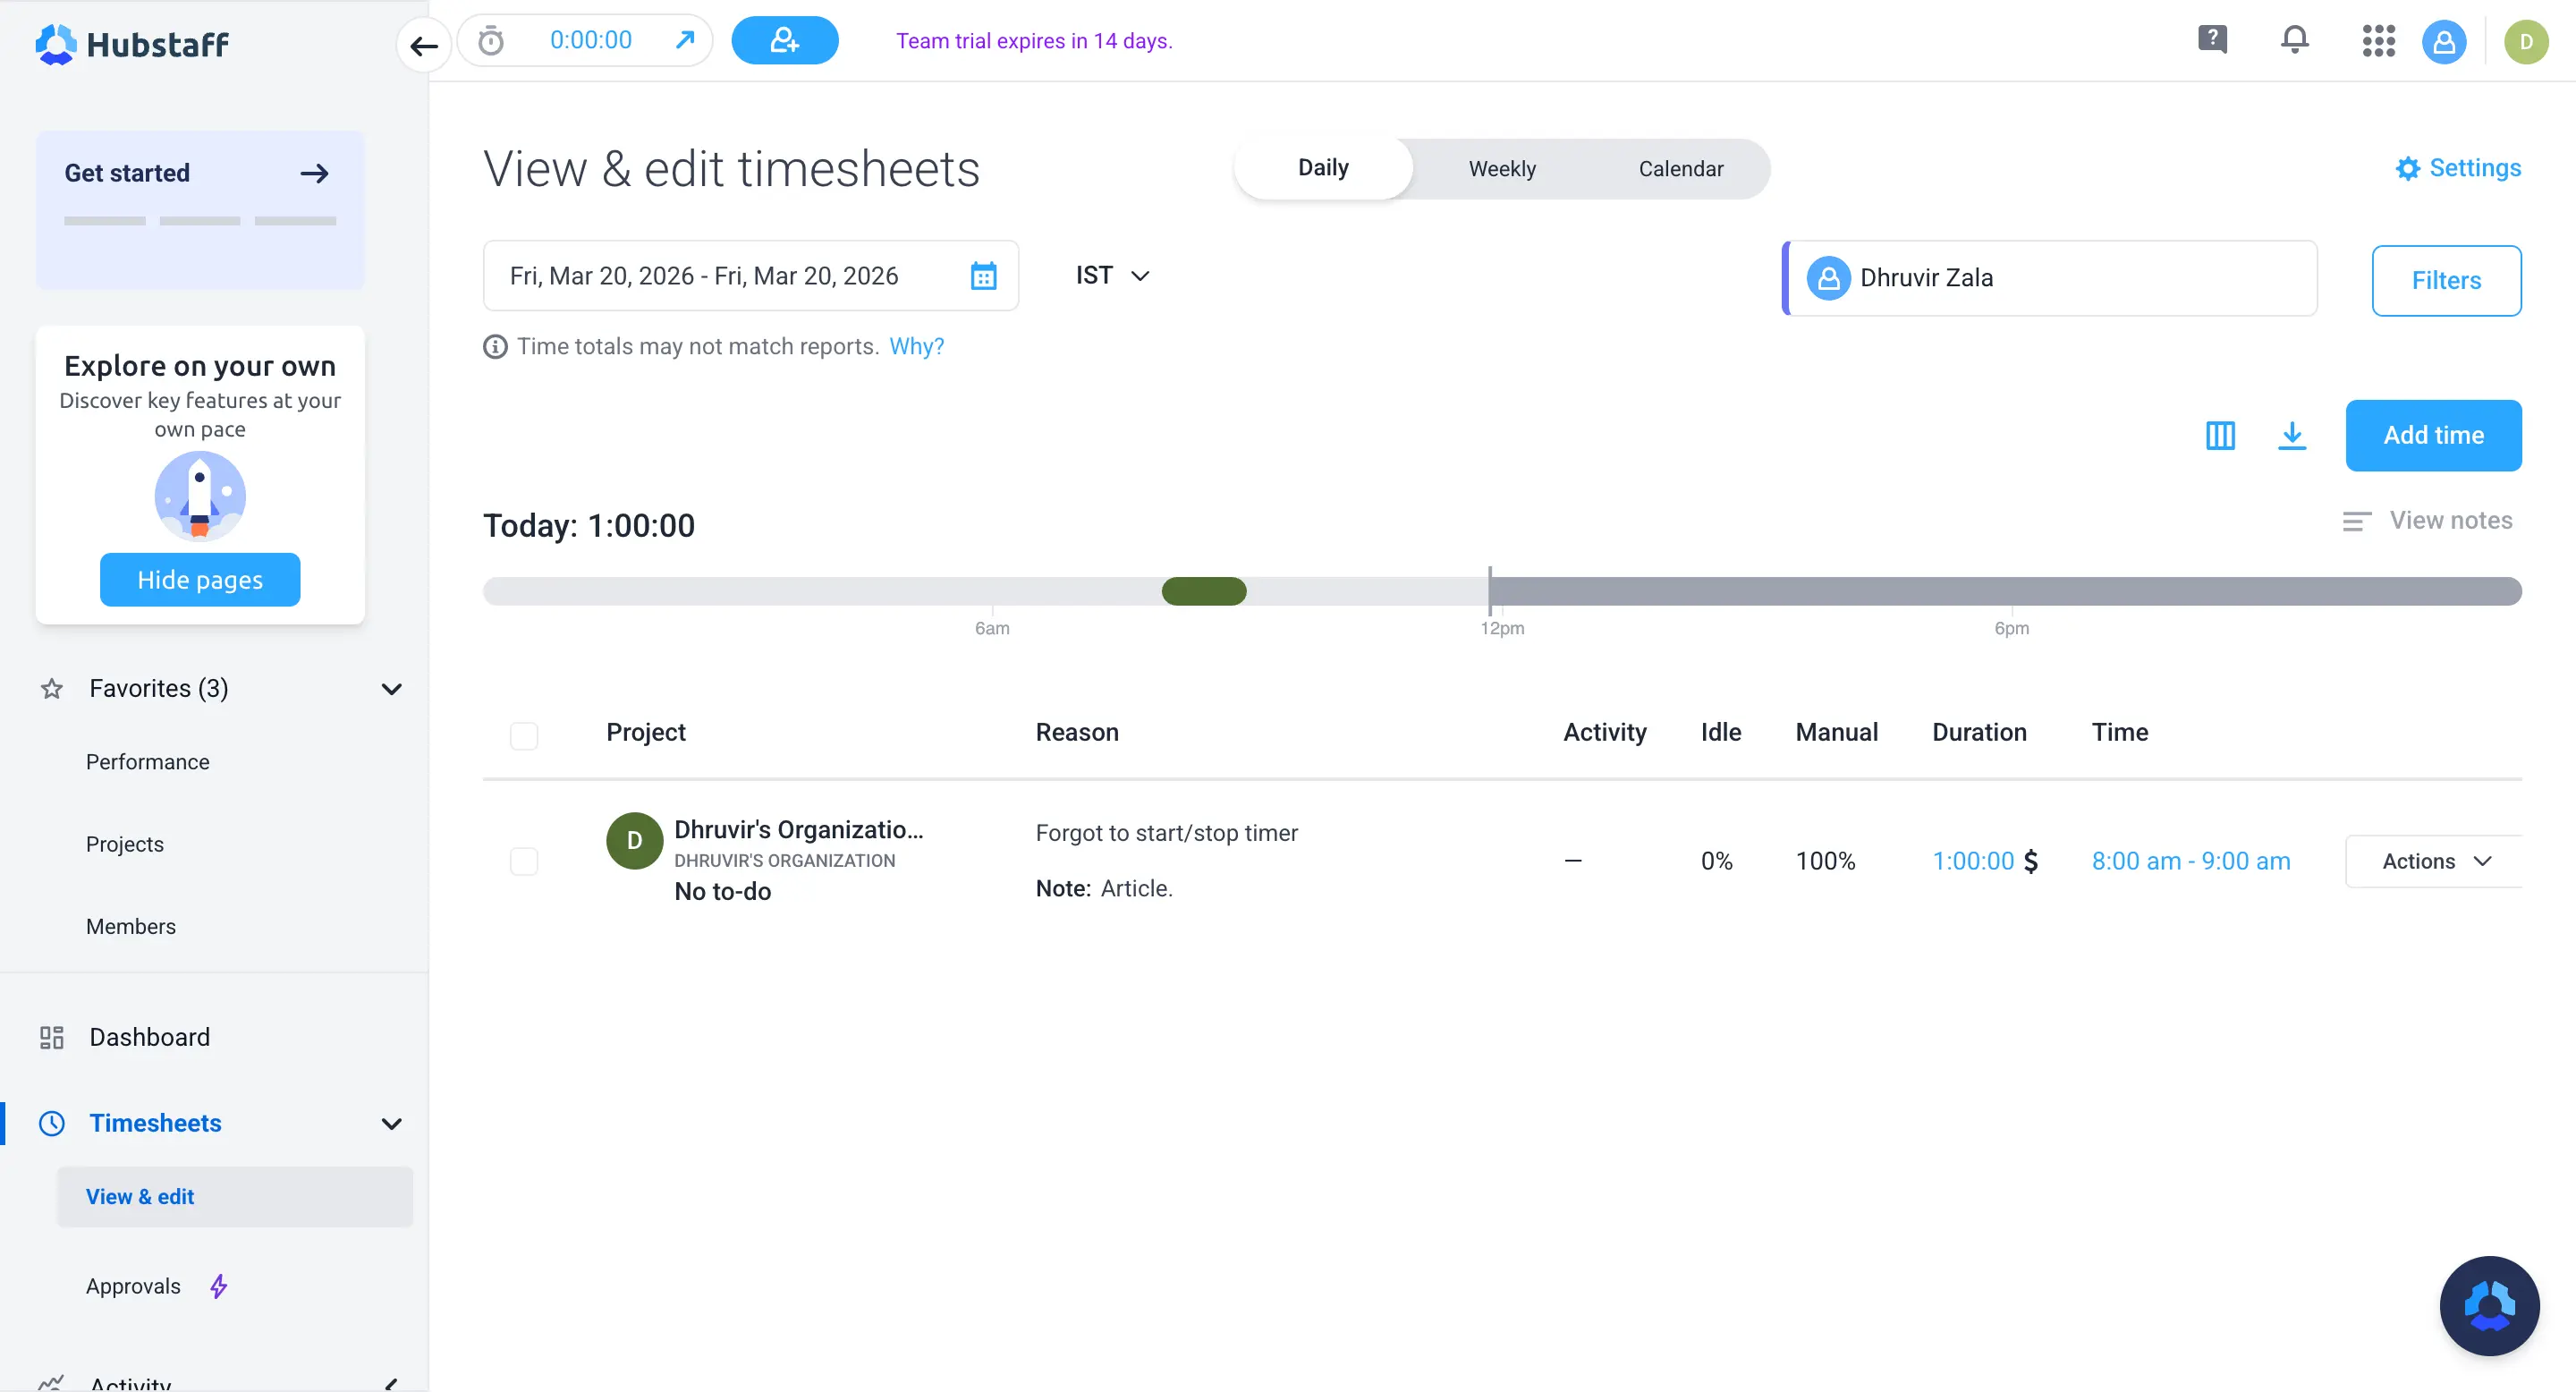Open the Actions dropdown for entry

coord(2434,861)
